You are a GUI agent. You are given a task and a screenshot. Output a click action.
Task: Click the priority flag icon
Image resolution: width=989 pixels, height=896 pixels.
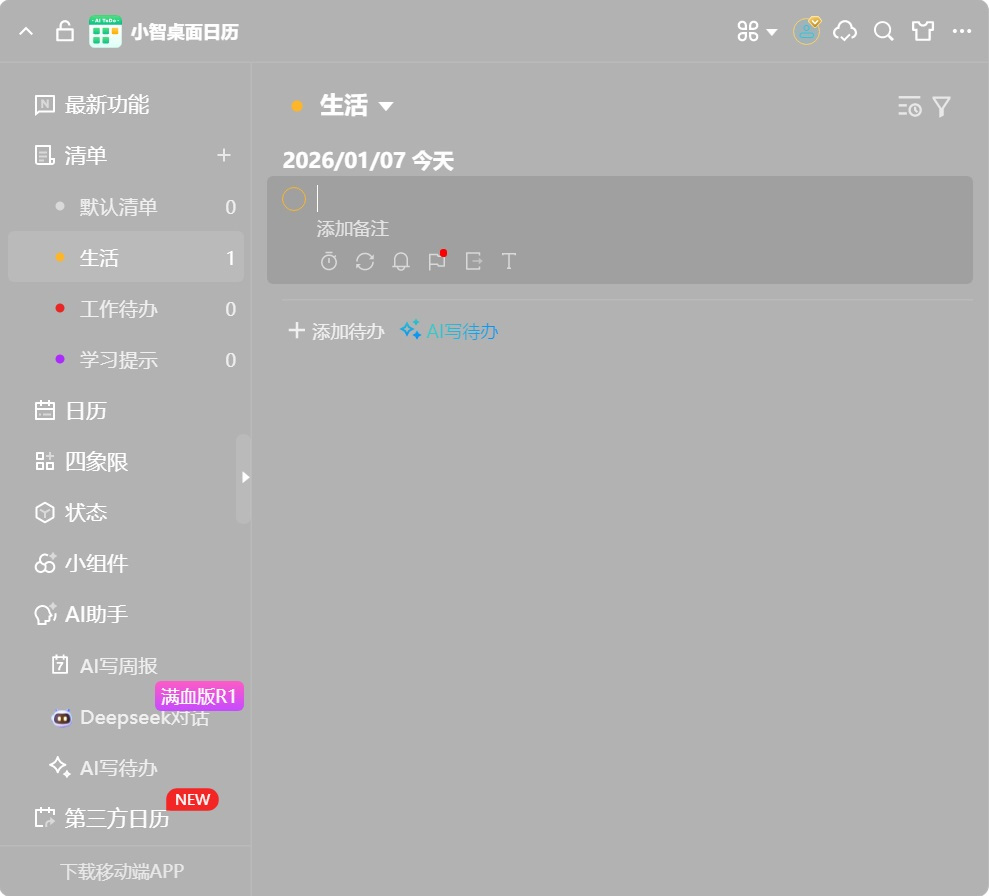tap(437, 261)
